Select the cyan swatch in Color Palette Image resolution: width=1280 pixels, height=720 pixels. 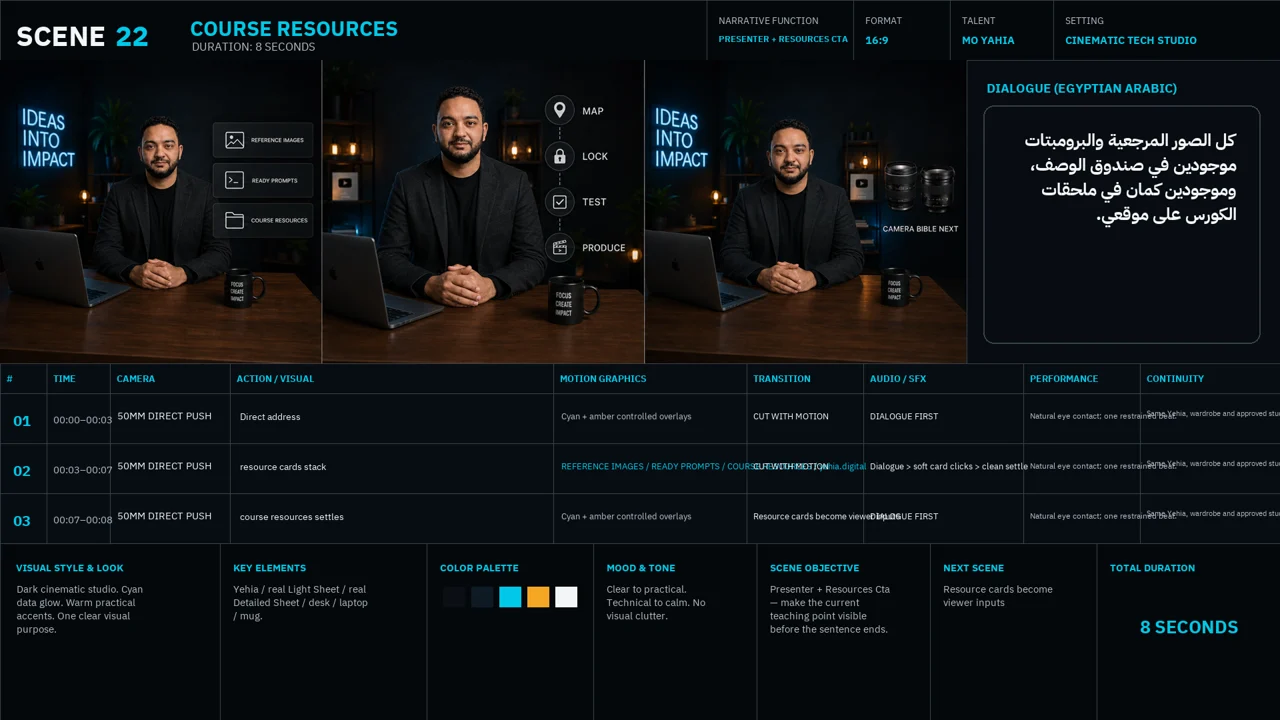(x=510, y=597)
